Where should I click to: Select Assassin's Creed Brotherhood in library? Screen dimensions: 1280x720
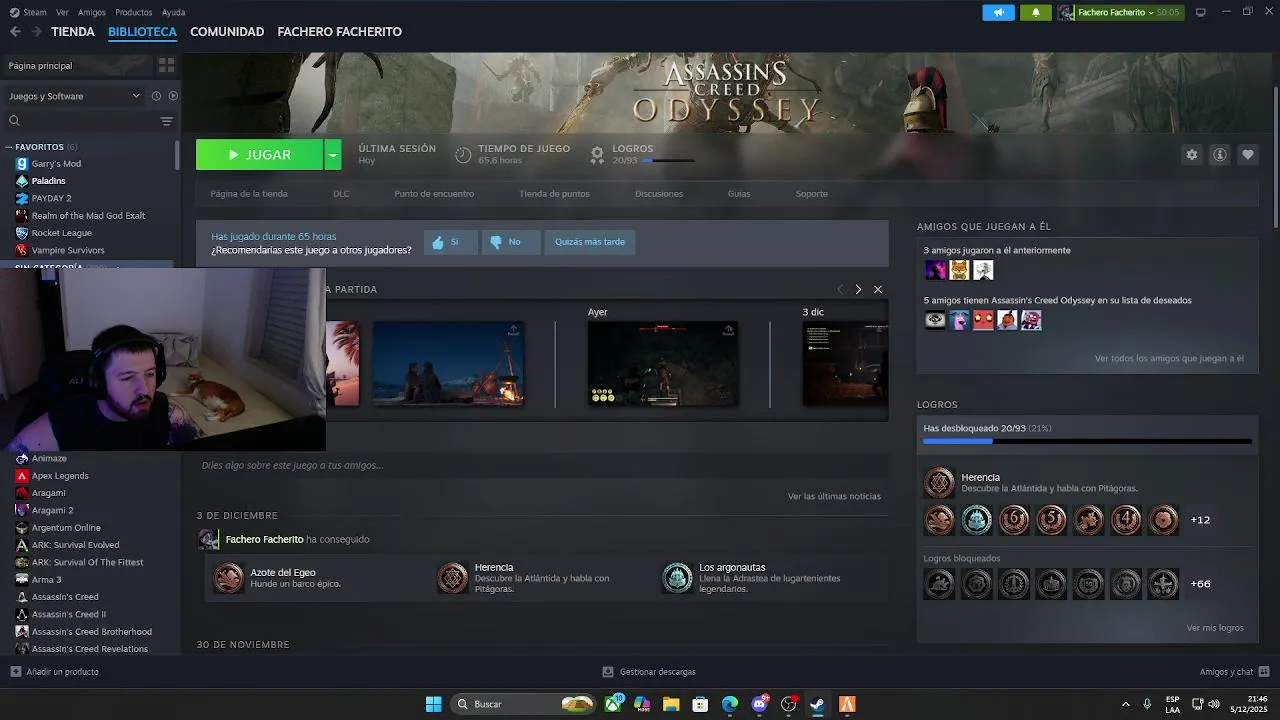92,632
